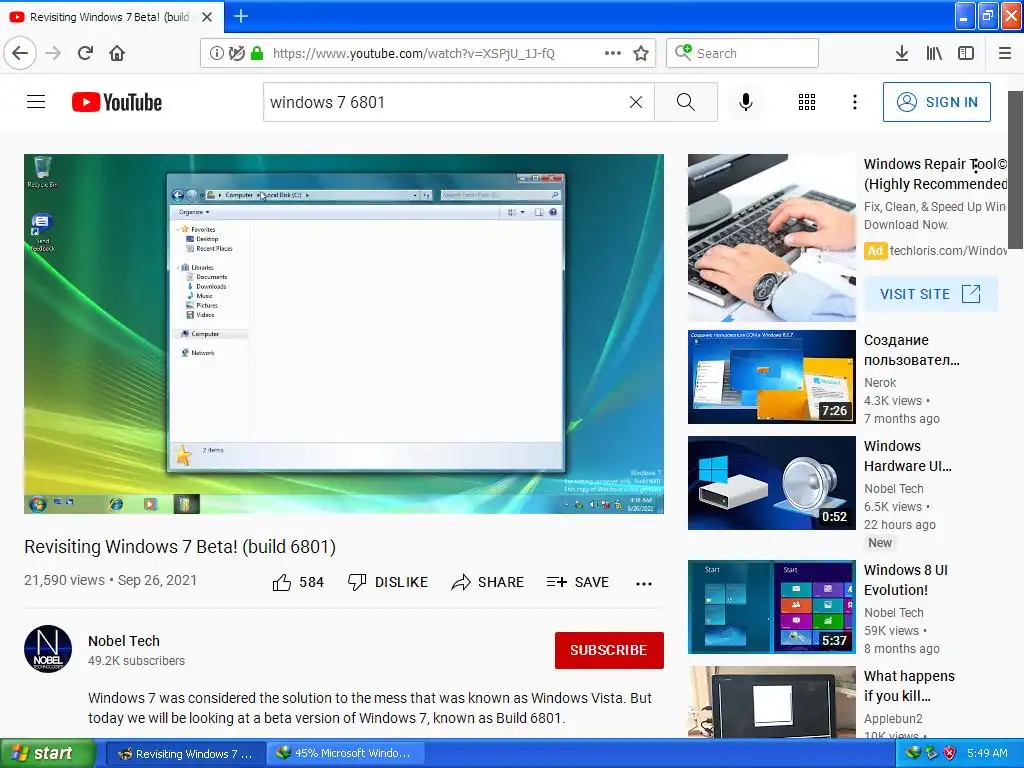The width and height of the screenshot is (1024, 768).
Task: Click the YouTube logo
Action: (x=117, y=102)
